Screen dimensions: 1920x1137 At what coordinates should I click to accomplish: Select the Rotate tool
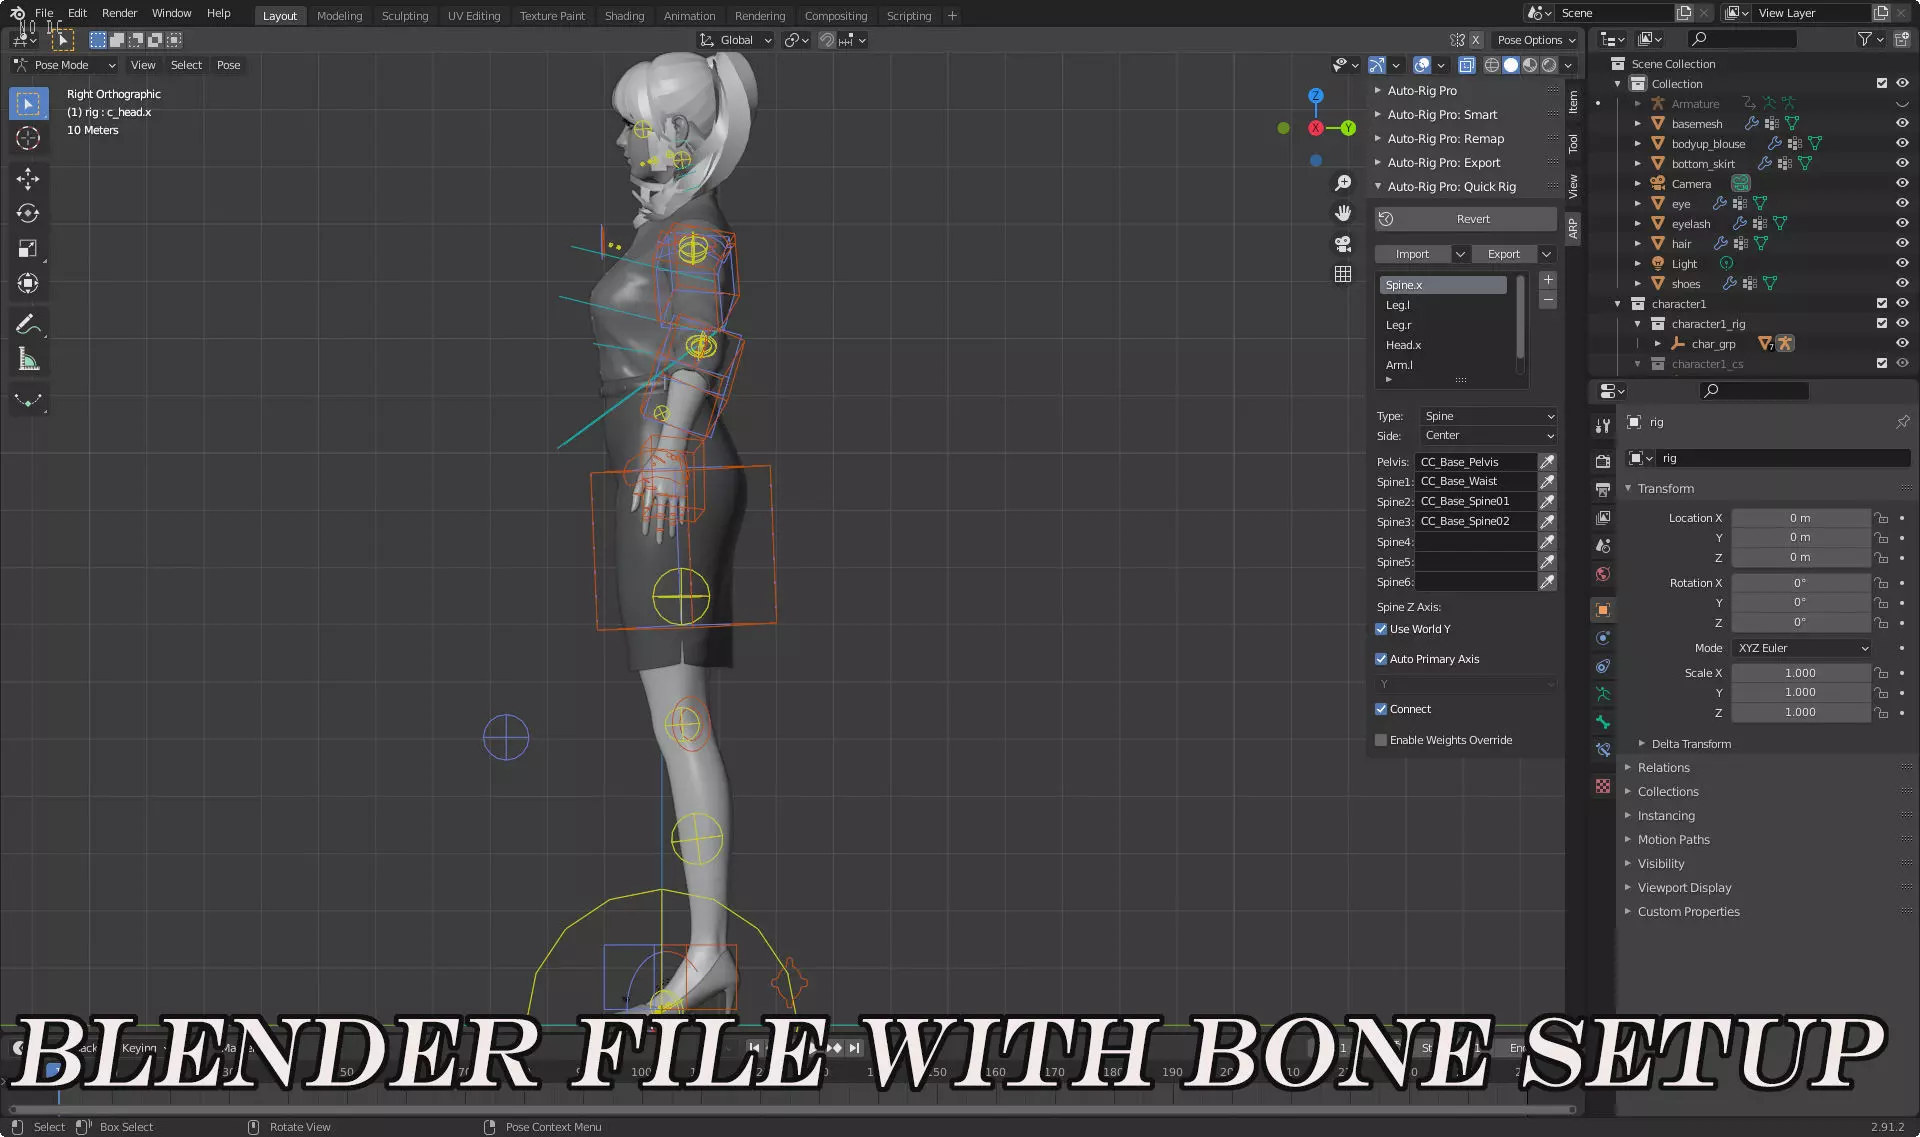point(28,214)
